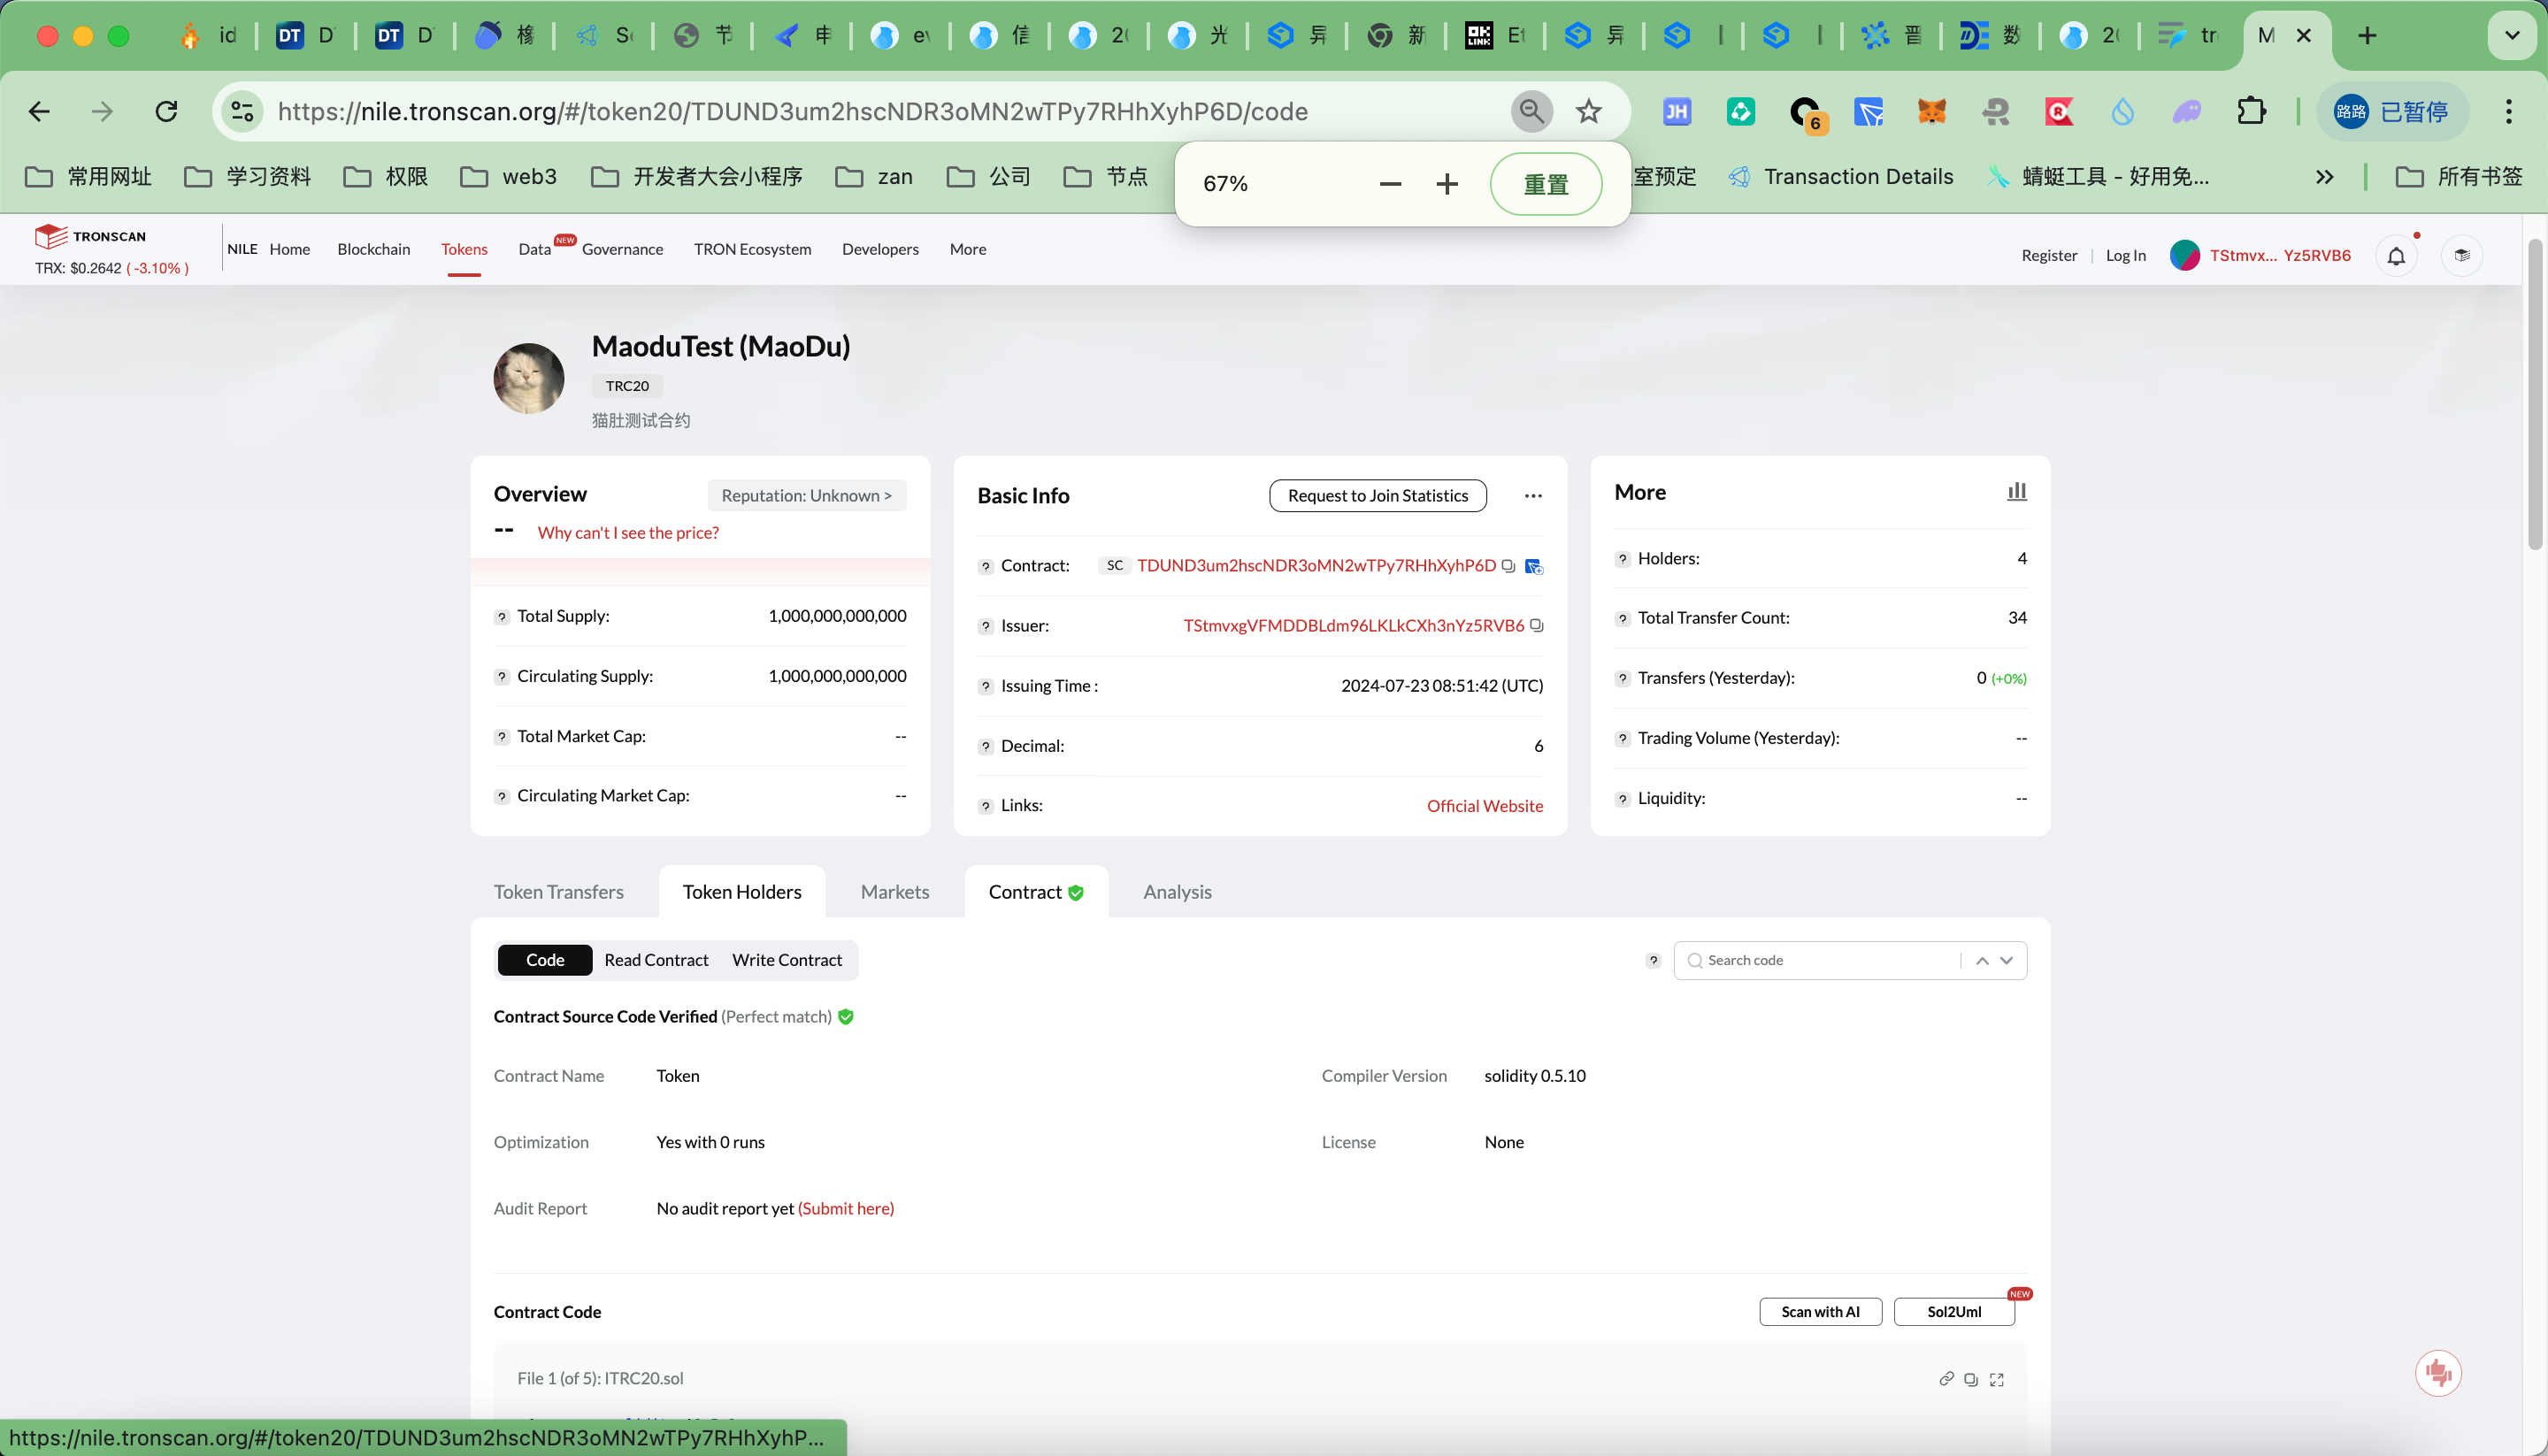Viewport: 2548px width, 1456px height.
Task: Switch to Read Contract view
Action: coord(656,960)
